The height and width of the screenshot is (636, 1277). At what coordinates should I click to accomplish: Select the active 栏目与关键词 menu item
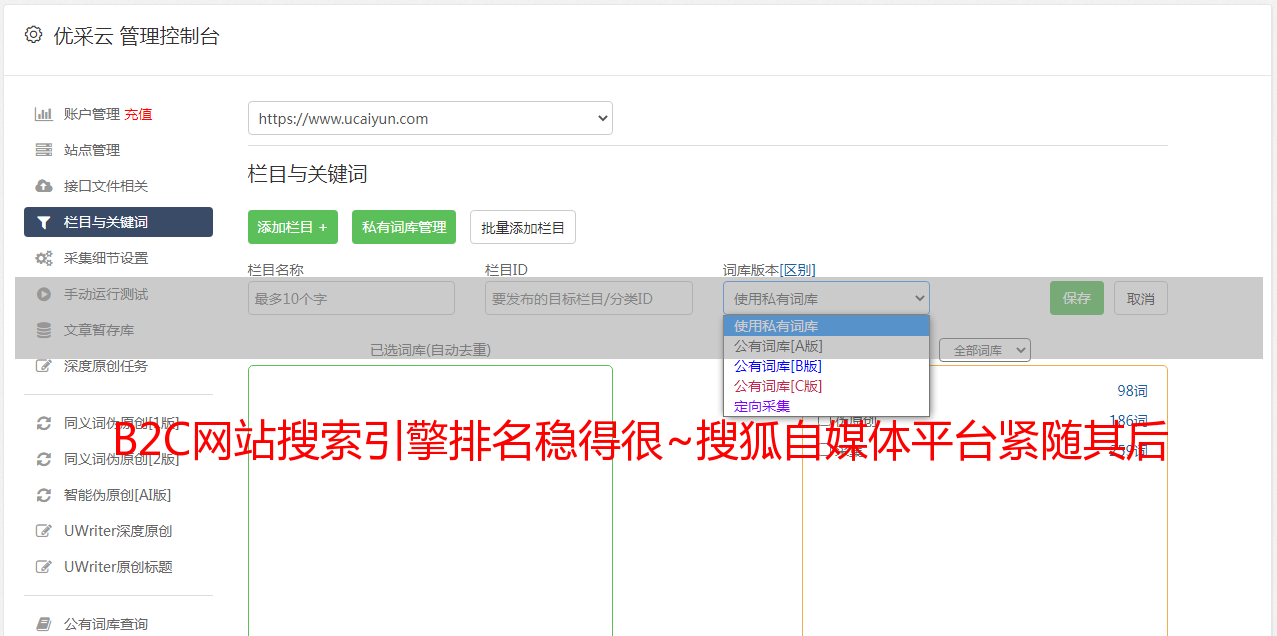[118, 222]
